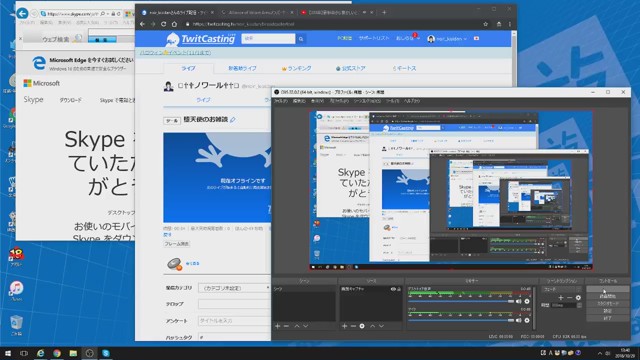Click the TwitCasting logo in Chrome

(x=201, y=39)
